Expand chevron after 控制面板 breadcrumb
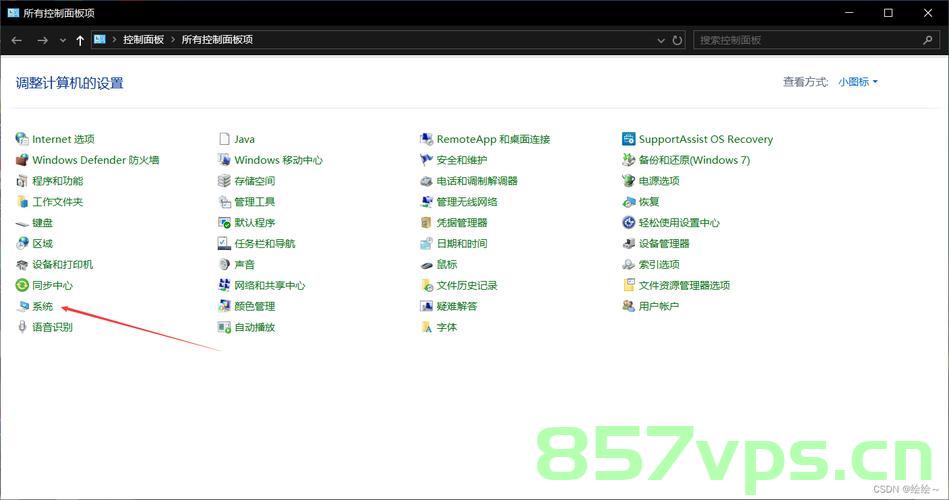This screenshot has width=949, height=500. pyautogui.click(x=173, y=39)
